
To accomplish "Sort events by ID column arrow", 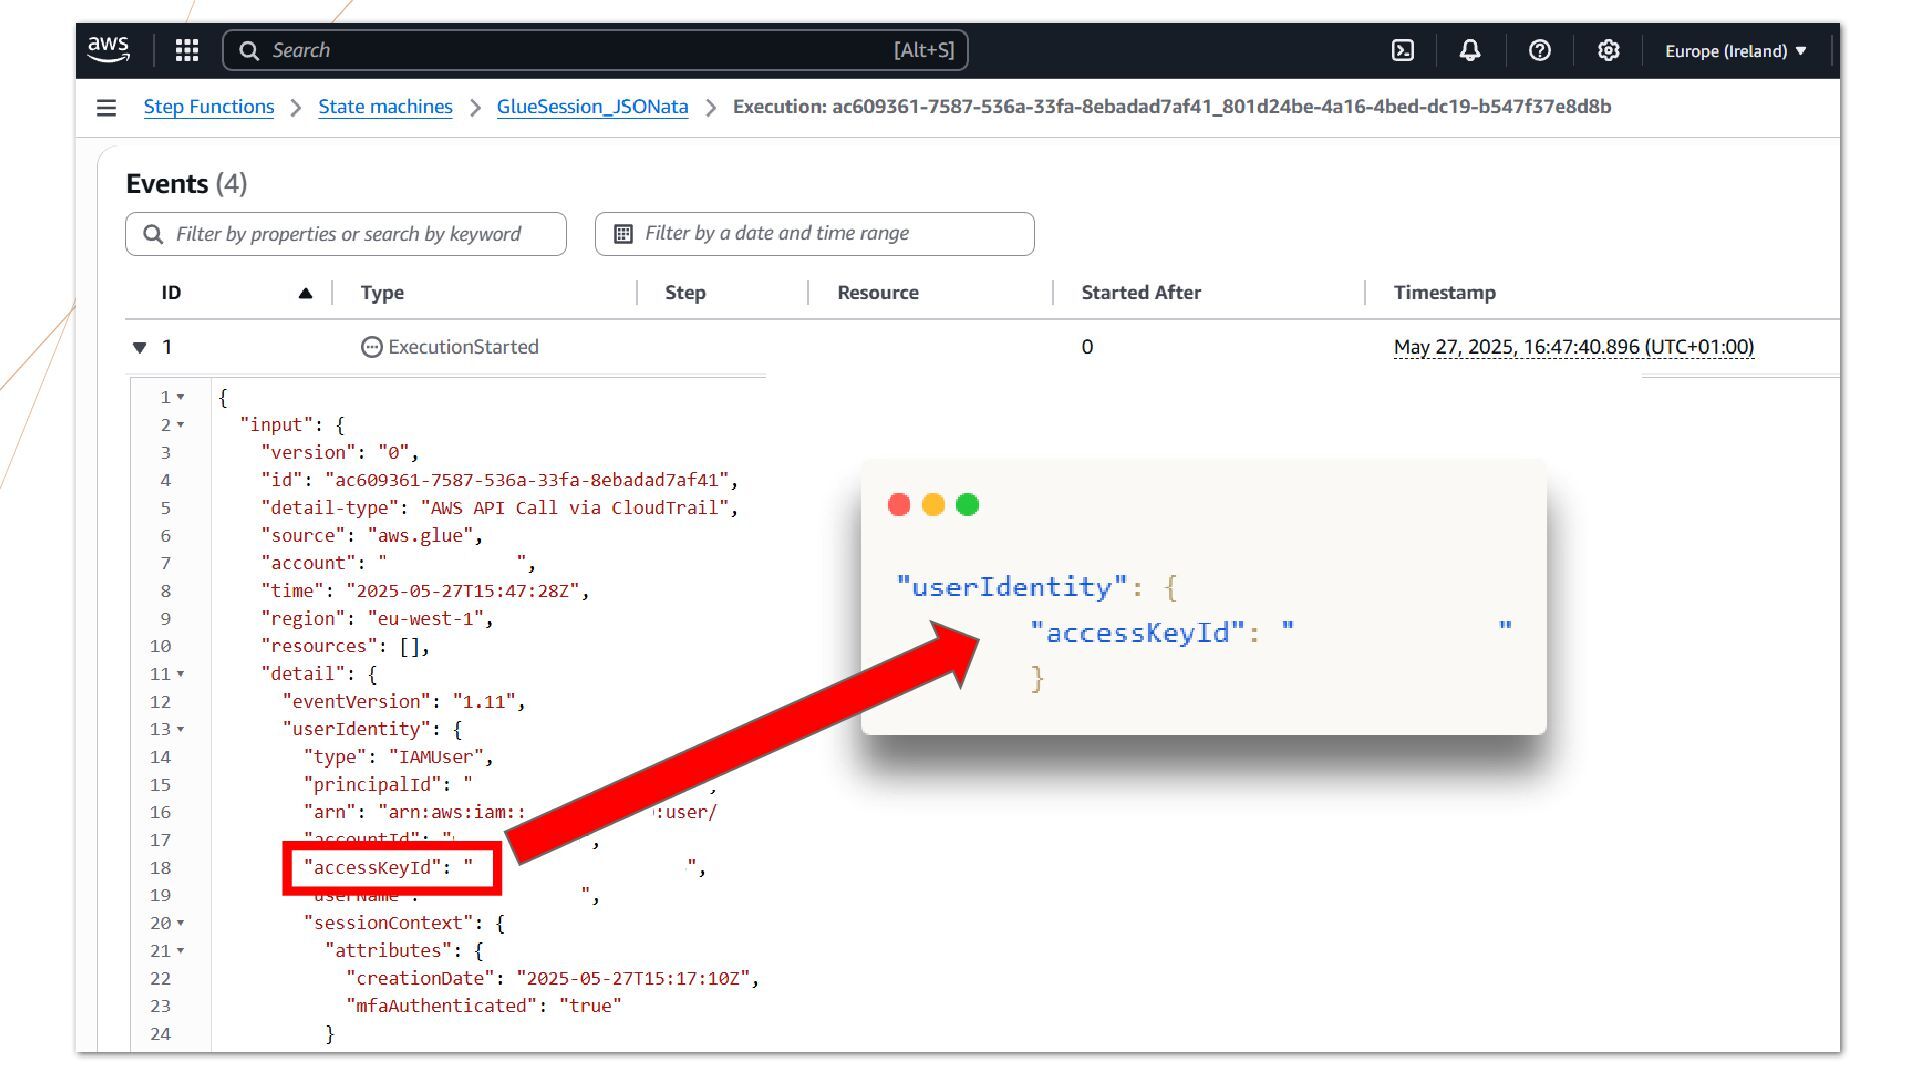I will [305, 293].
